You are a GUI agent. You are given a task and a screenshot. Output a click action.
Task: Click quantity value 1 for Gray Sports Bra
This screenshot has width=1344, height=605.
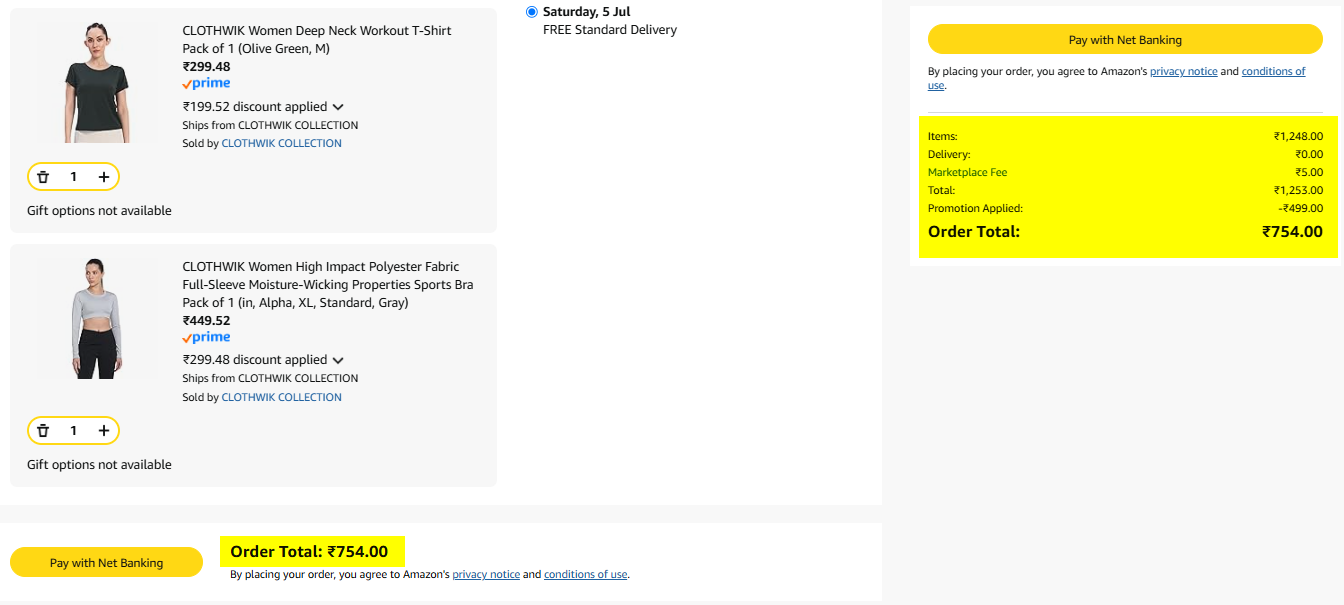73,431
